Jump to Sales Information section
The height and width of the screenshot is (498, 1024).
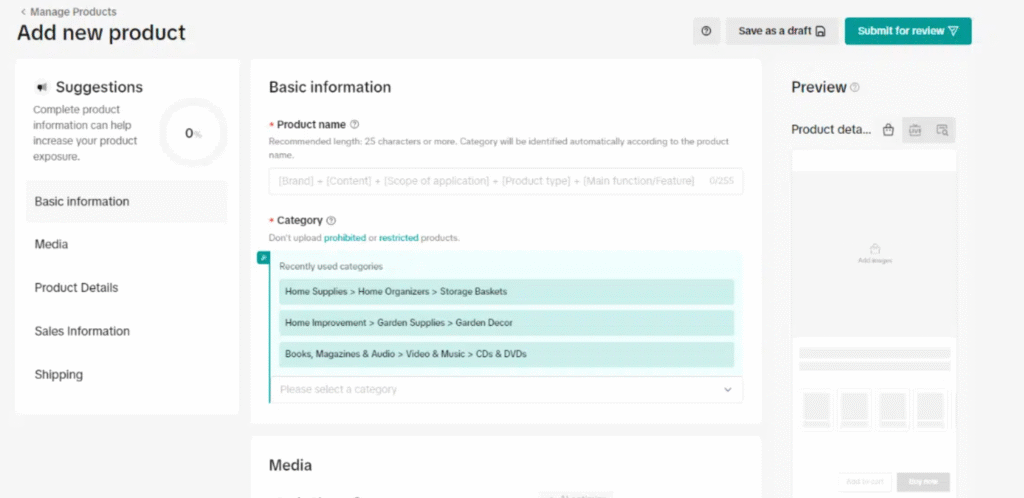(x=82, y=331)
